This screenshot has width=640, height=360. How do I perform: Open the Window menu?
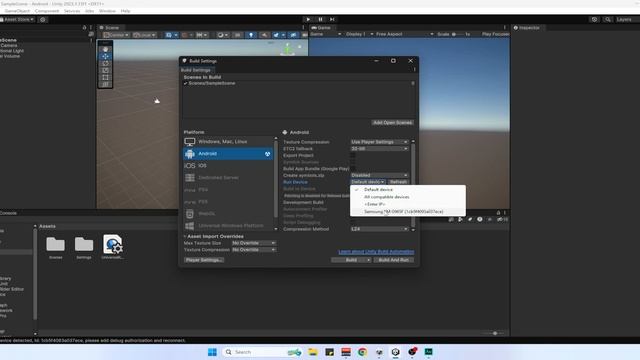[x=107, y=11]
